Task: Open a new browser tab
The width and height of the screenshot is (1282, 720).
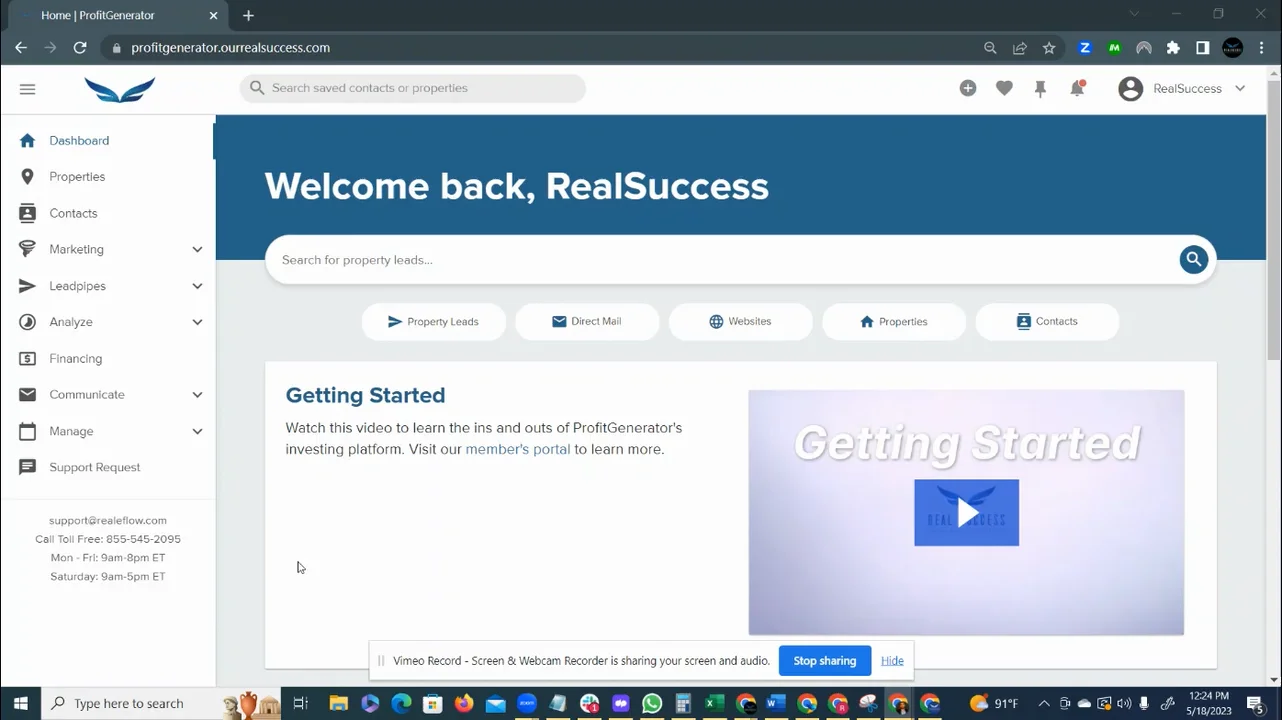Action: (248, 15)
